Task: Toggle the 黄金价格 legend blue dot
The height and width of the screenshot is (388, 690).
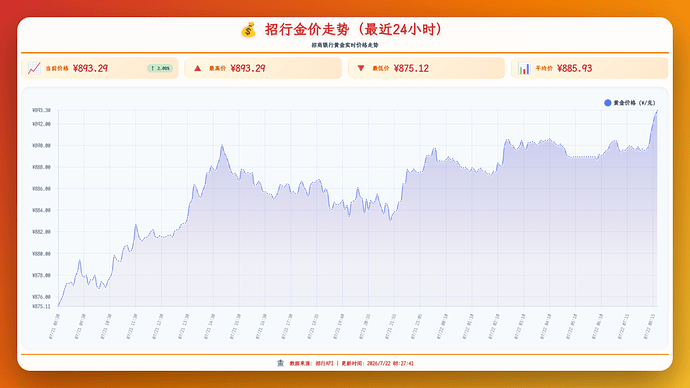Action: (608, 102)
